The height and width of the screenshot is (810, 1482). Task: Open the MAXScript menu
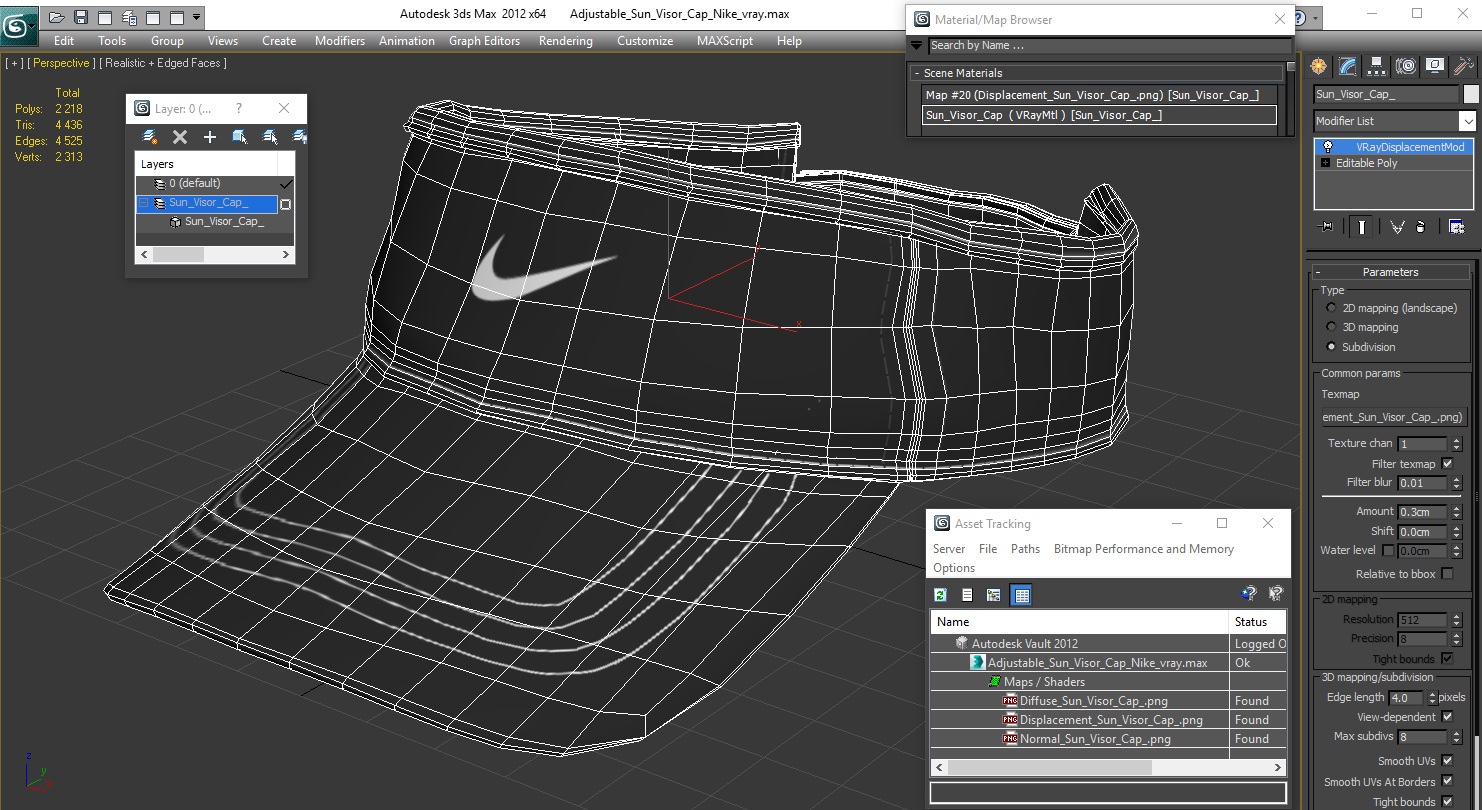725,41
